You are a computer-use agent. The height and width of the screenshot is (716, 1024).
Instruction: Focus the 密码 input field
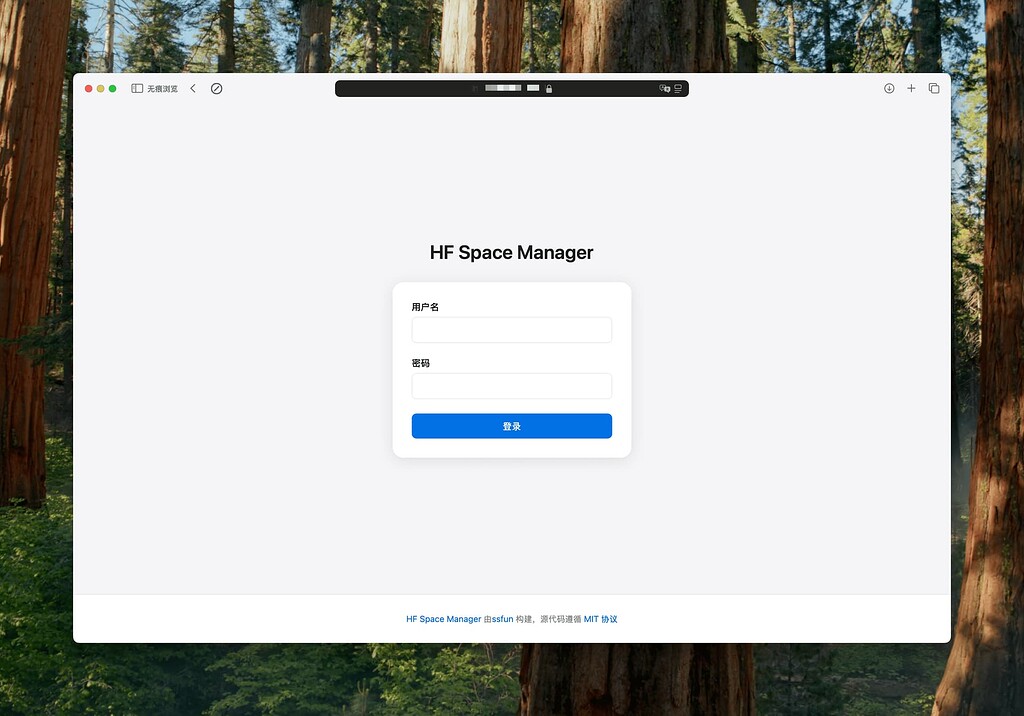coord(512,386)
